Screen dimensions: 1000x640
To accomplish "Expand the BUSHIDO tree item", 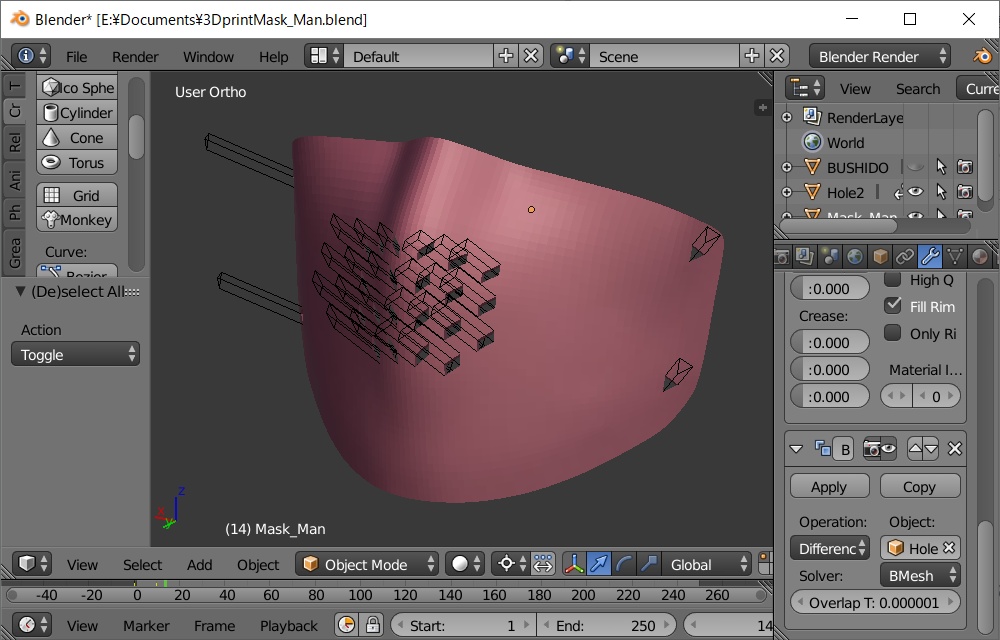I will click(x=786, y=167).
